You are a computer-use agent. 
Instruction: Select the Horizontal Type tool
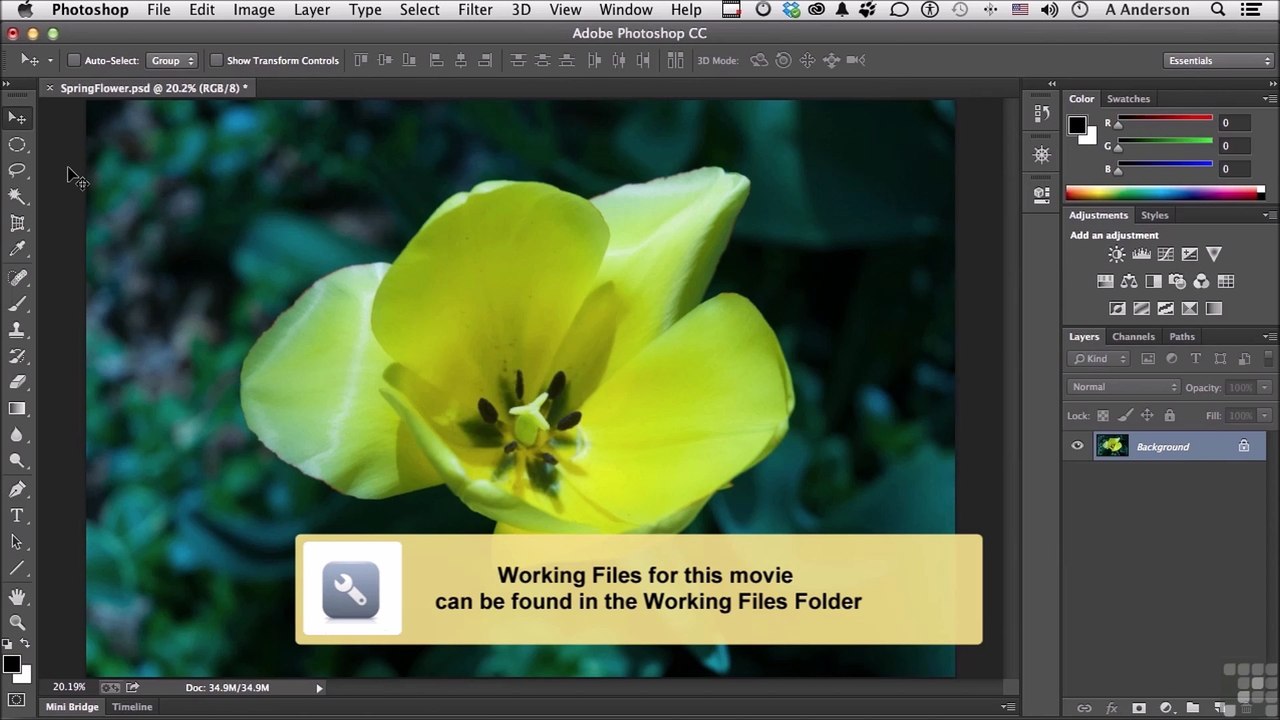17,515
